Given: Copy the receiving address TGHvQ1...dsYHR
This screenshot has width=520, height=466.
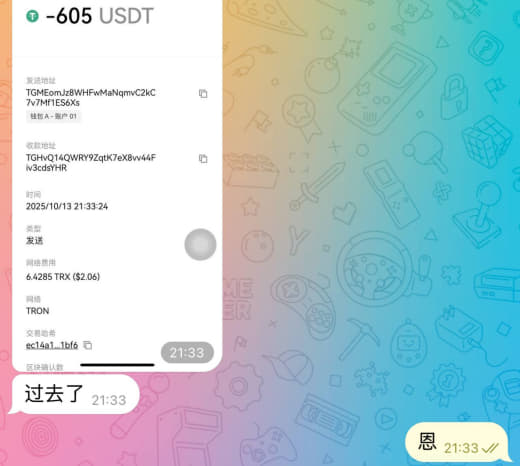Looking at the screenshot, I should coord(203,159).
